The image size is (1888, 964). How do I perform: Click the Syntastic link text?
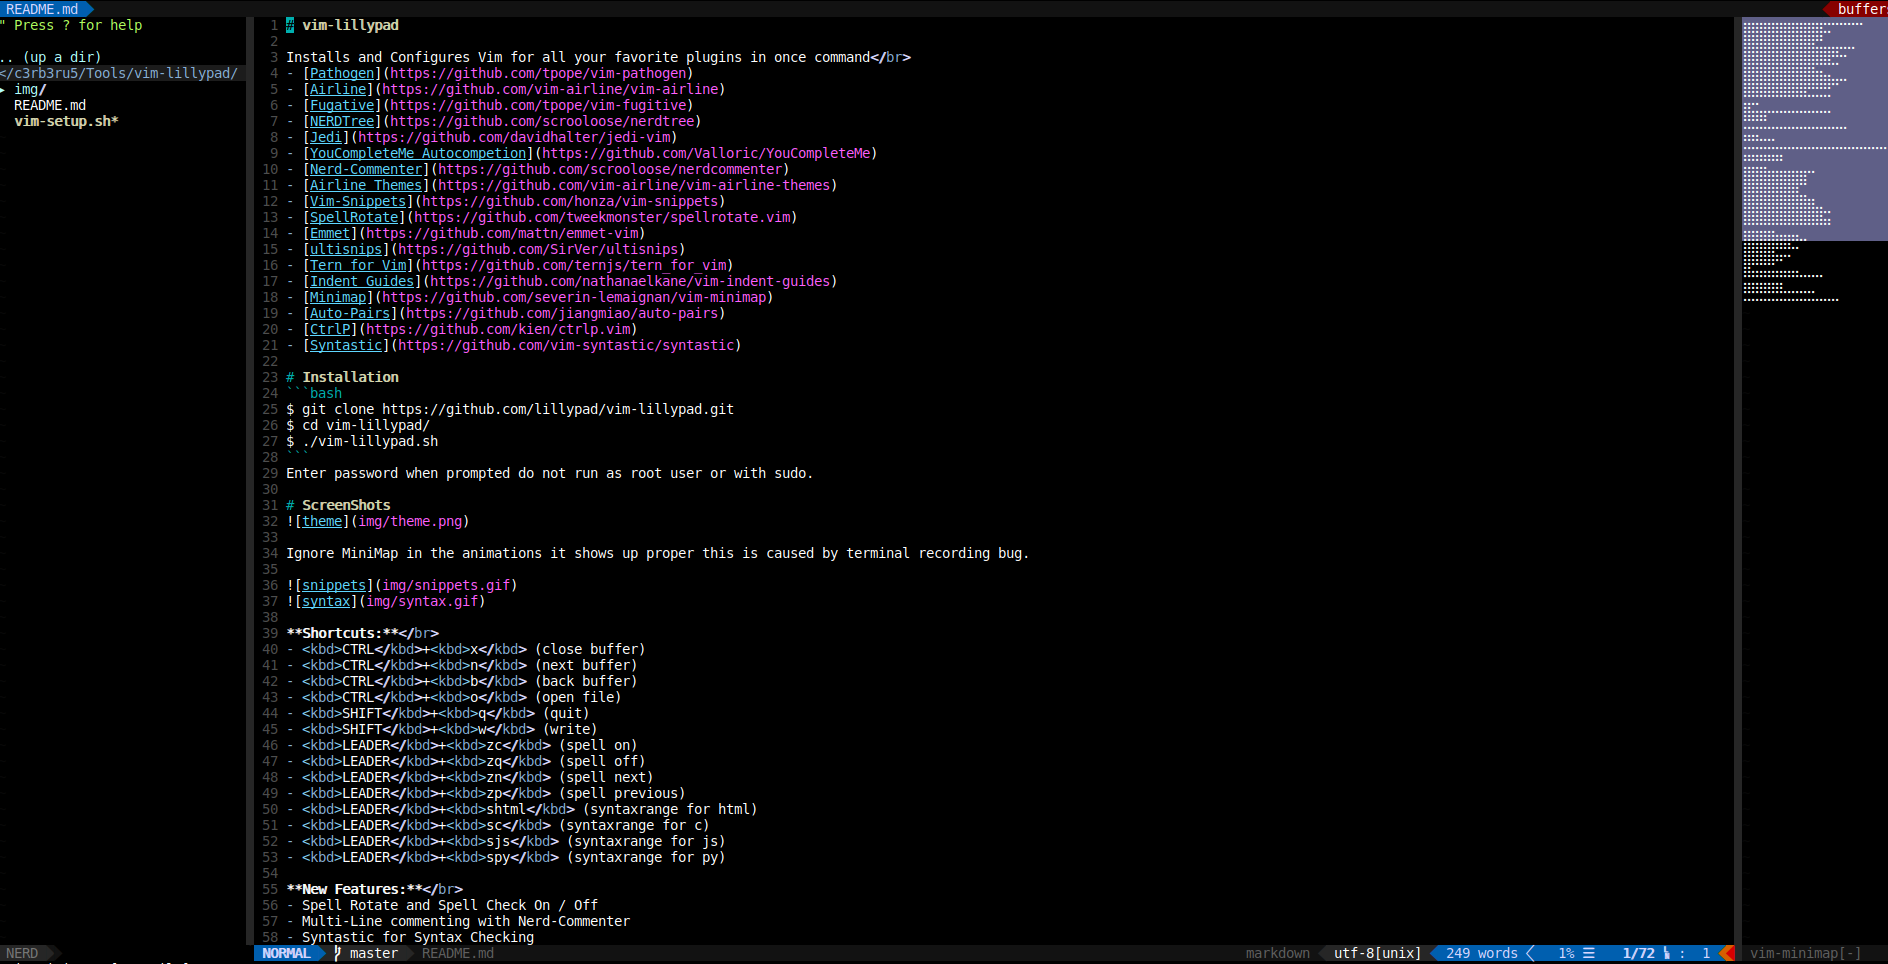(x=346, y=345)
